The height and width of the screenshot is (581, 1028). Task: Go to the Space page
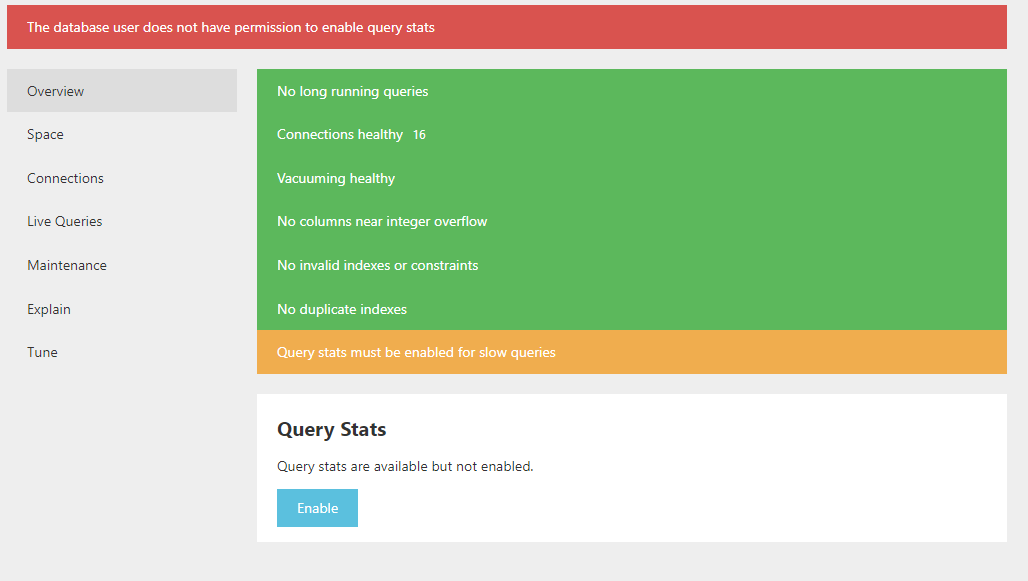tap(45, 134)
